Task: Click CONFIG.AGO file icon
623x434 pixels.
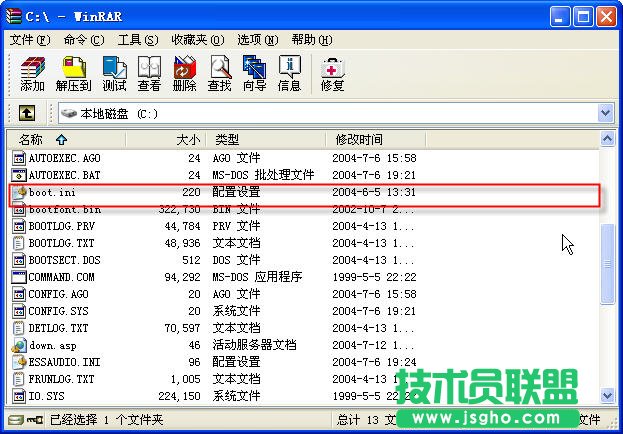Action: (19, 294)
